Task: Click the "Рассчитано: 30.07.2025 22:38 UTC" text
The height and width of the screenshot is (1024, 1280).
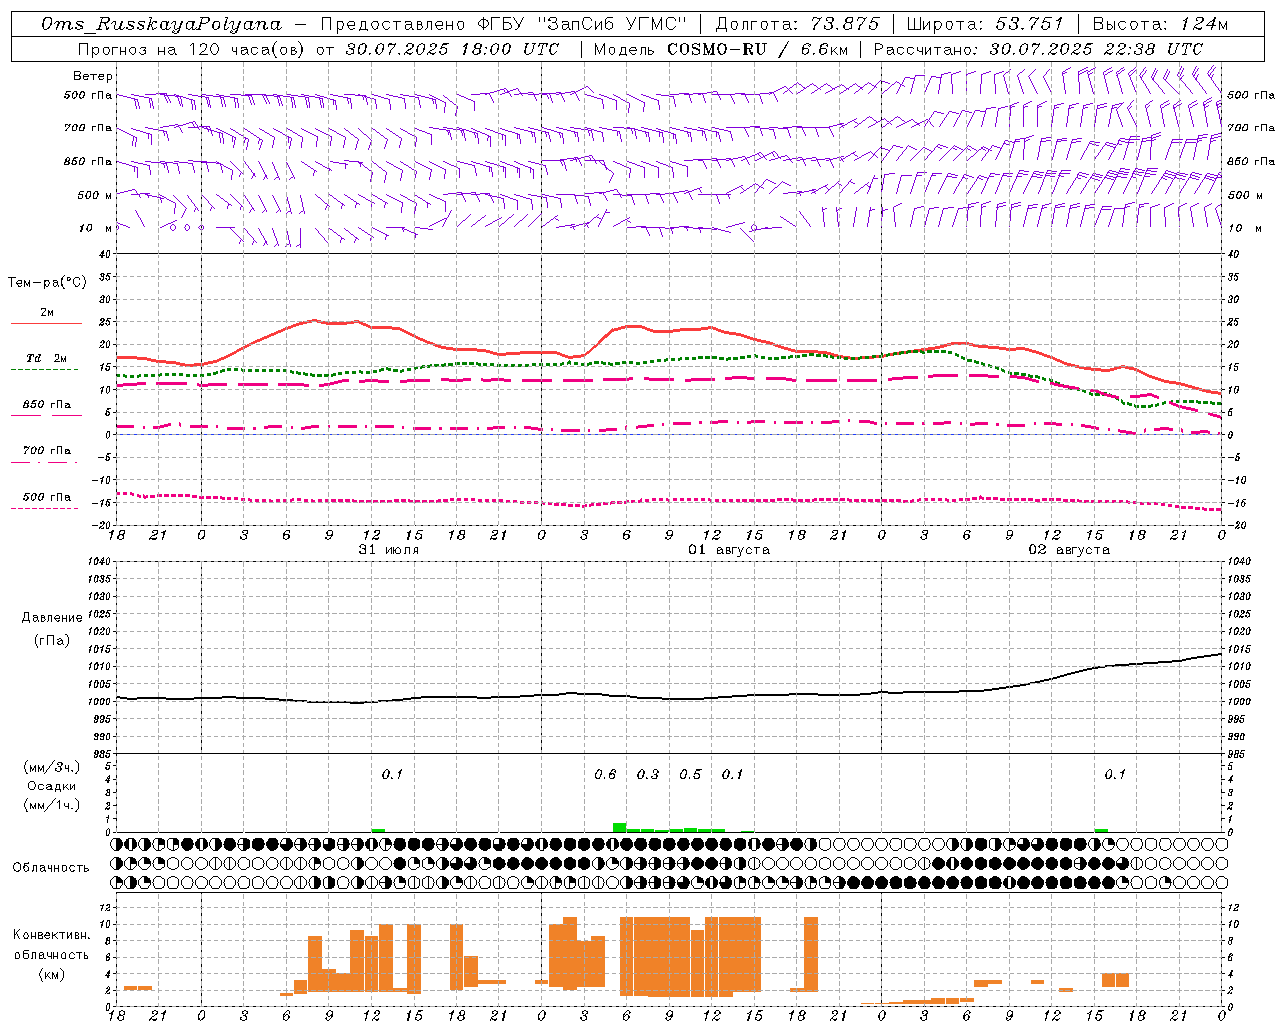Action: click(1038, 49)
